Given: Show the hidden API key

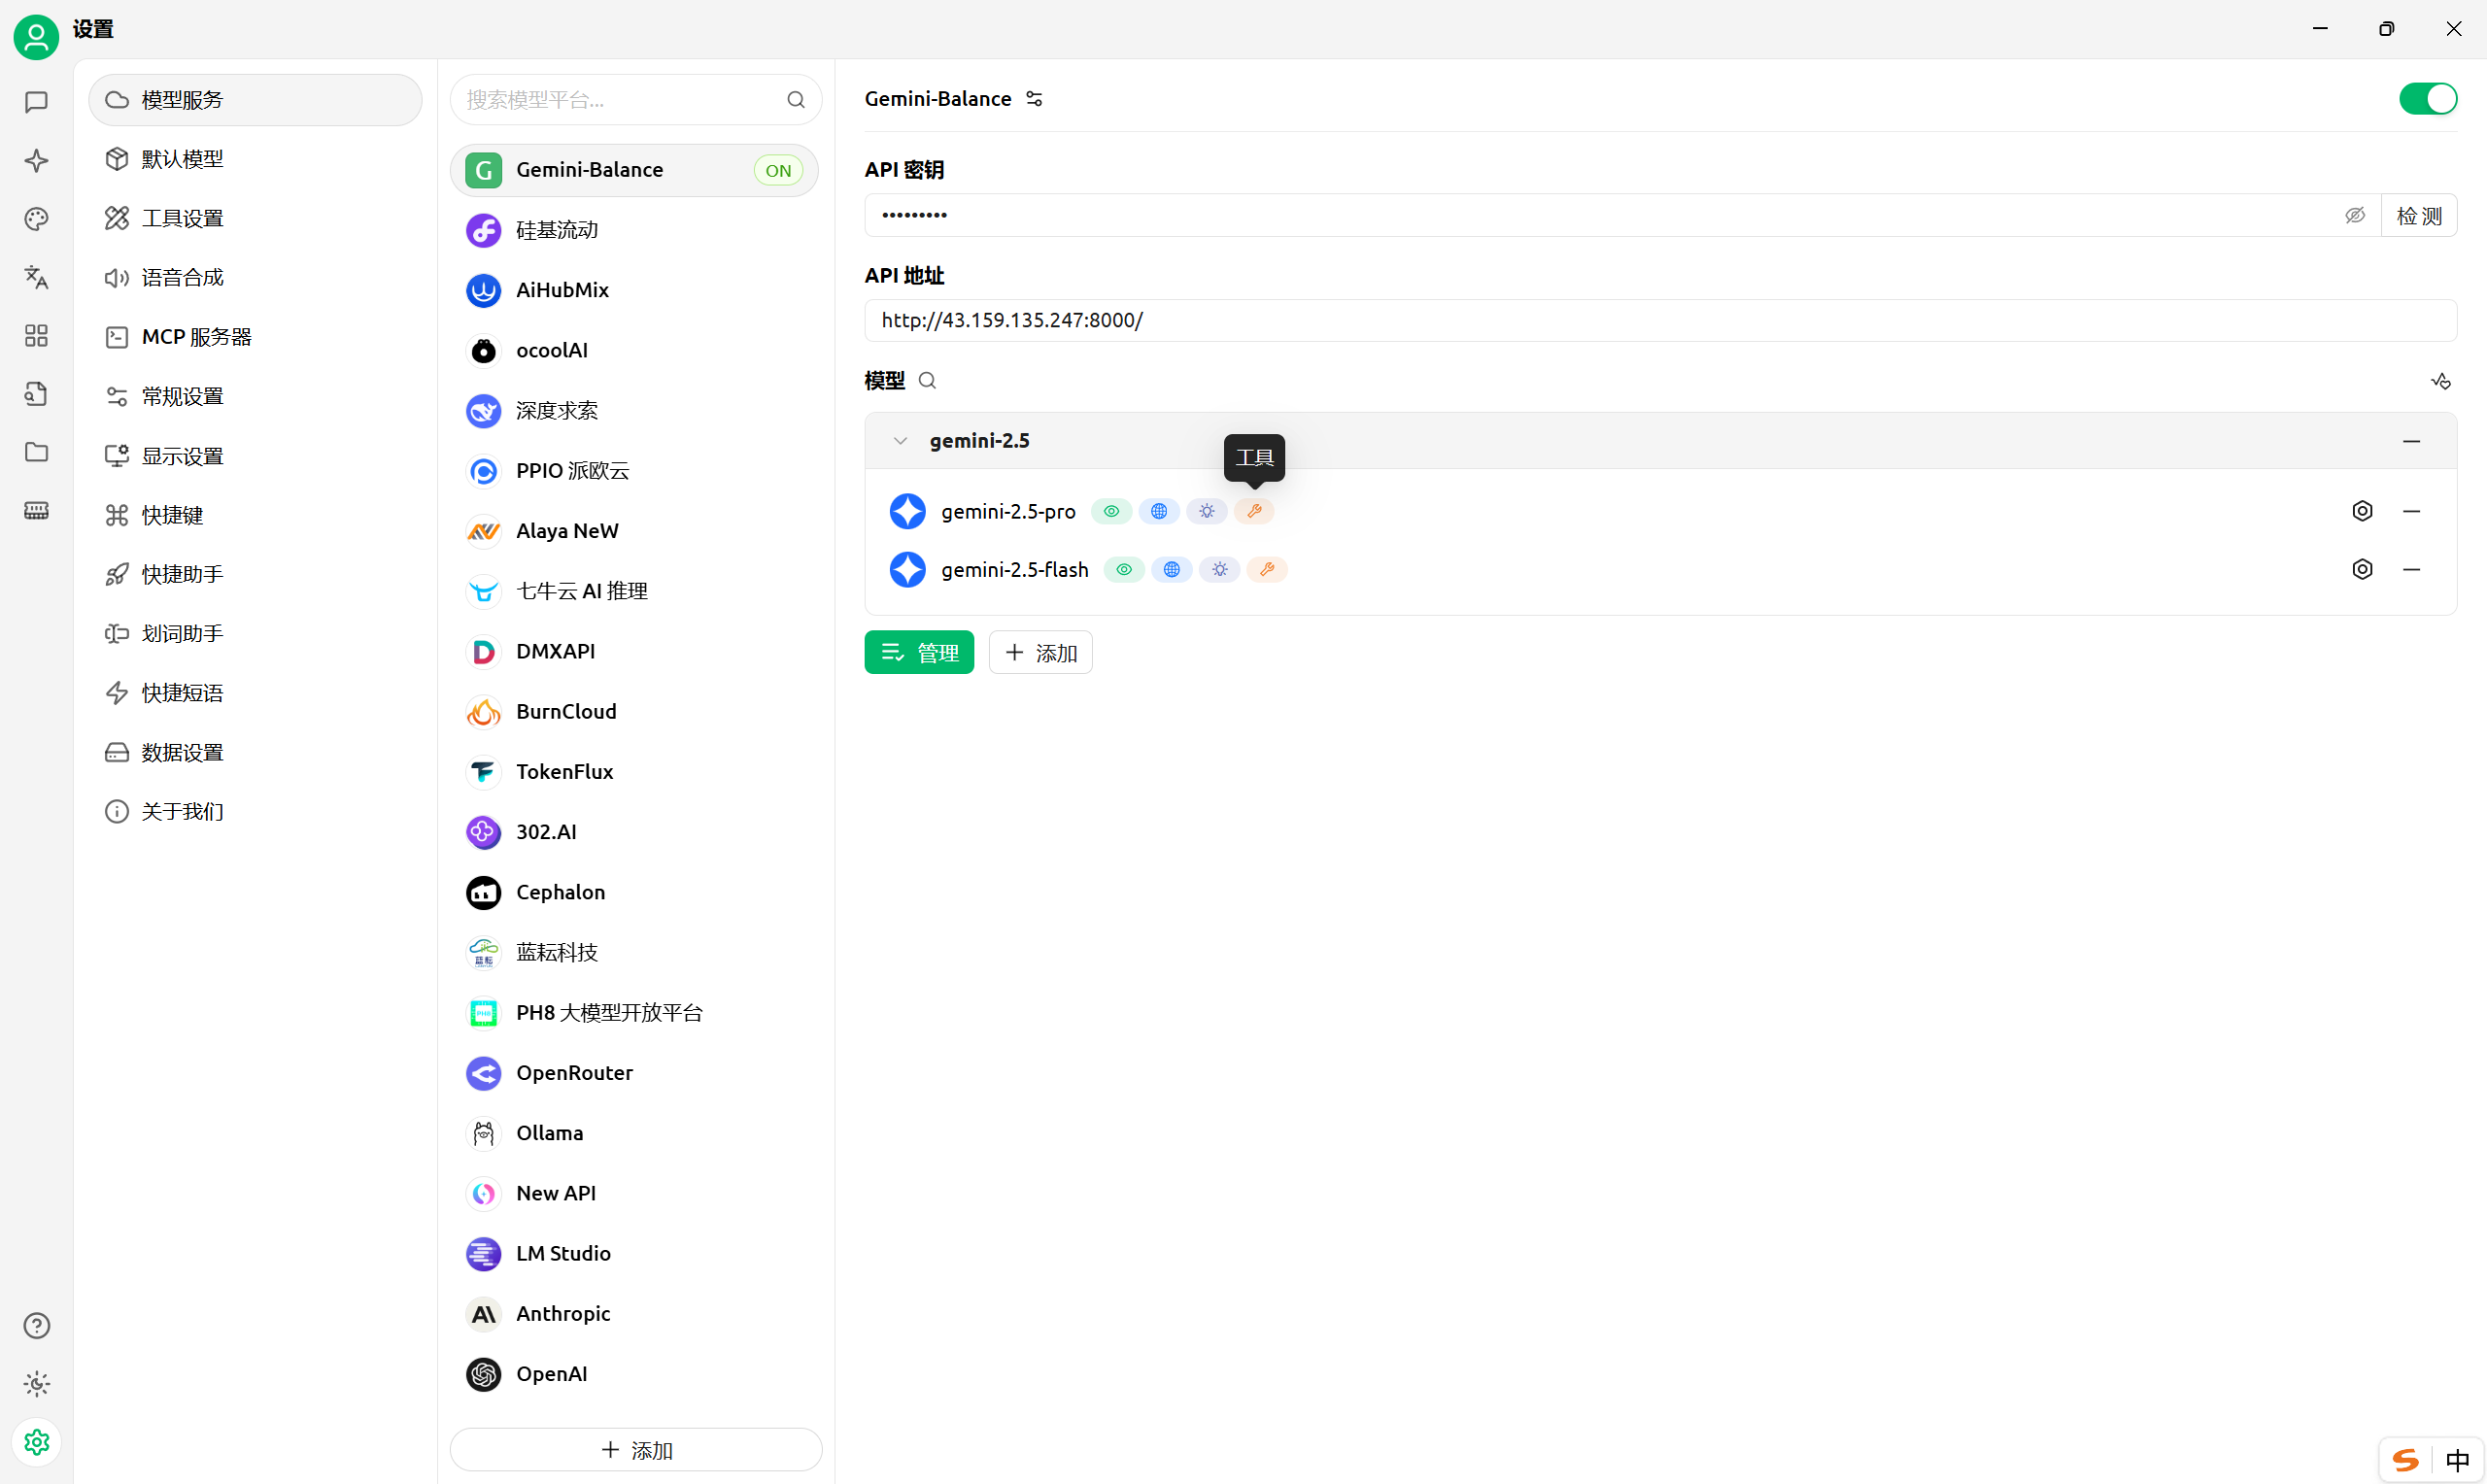Looking at the screenshot, I should [x=2355, y=215].
